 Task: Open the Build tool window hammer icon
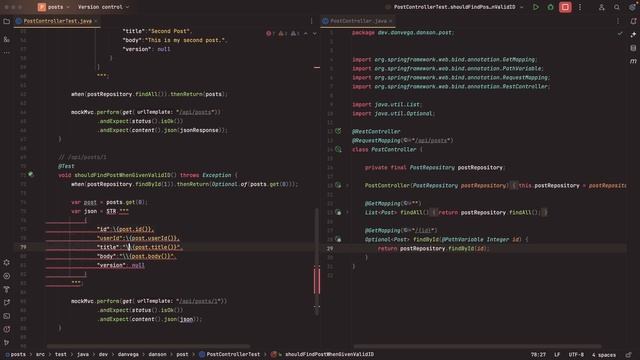[x=7, y=289]
